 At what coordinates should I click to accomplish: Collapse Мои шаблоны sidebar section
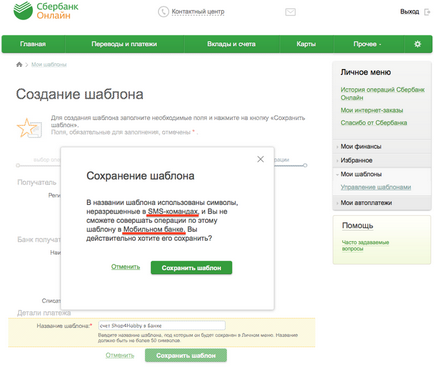[x=382, y=174]
